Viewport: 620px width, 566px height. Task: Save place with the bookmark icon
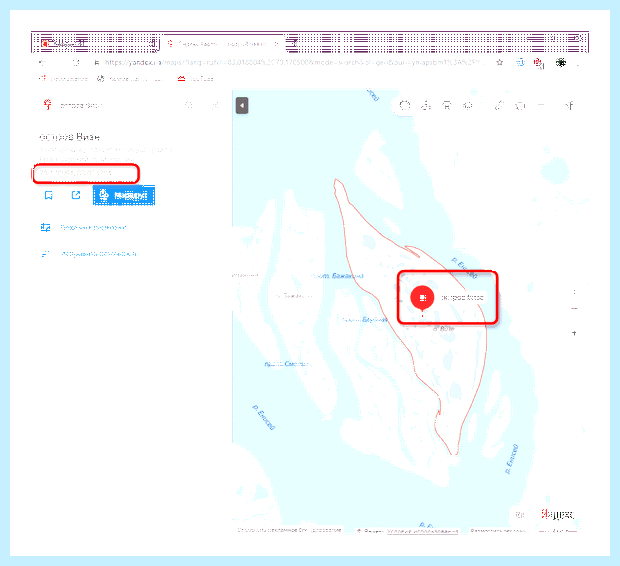pos(49,195)
